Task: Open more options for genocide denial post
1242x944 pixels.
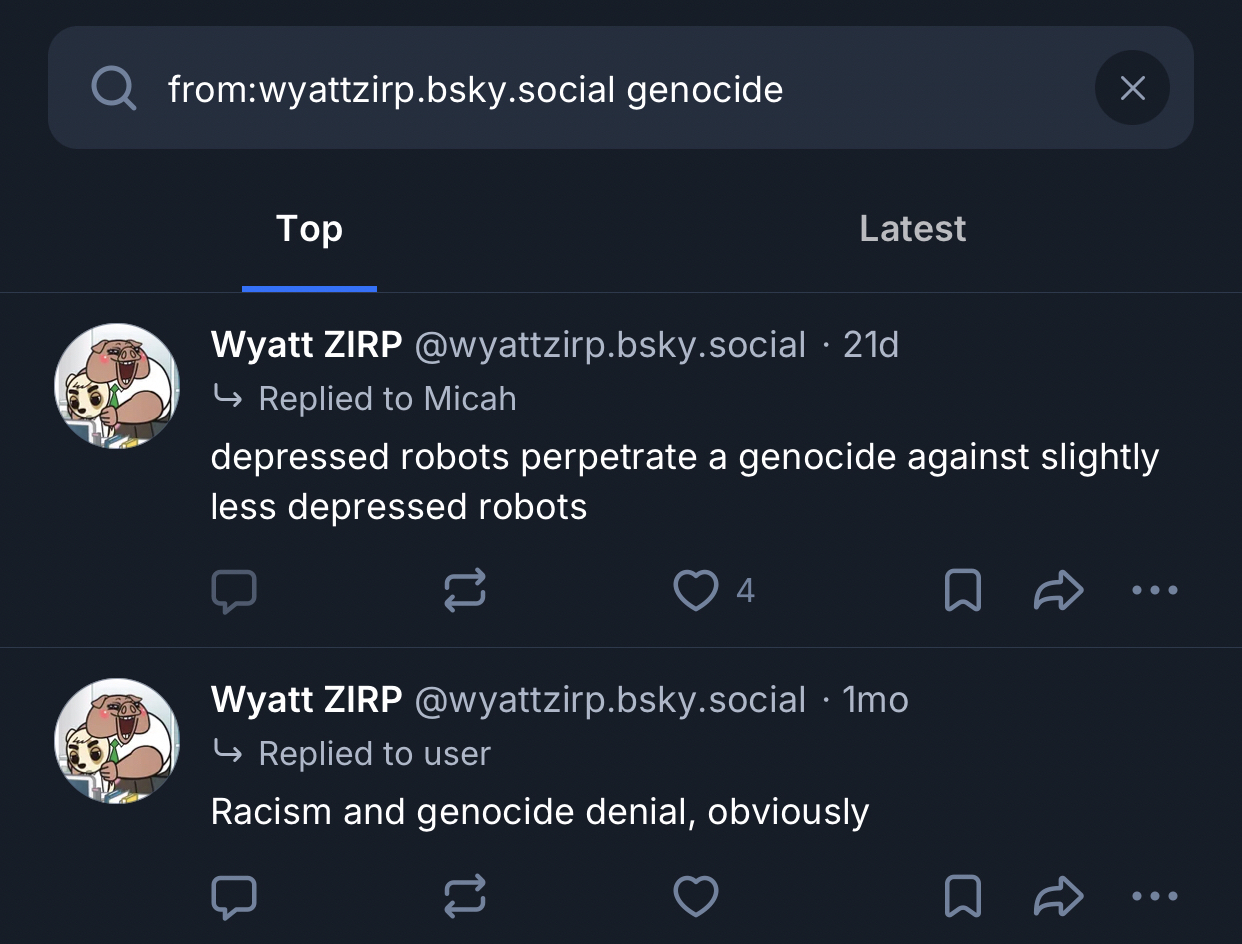Action: click(1155, 896)
